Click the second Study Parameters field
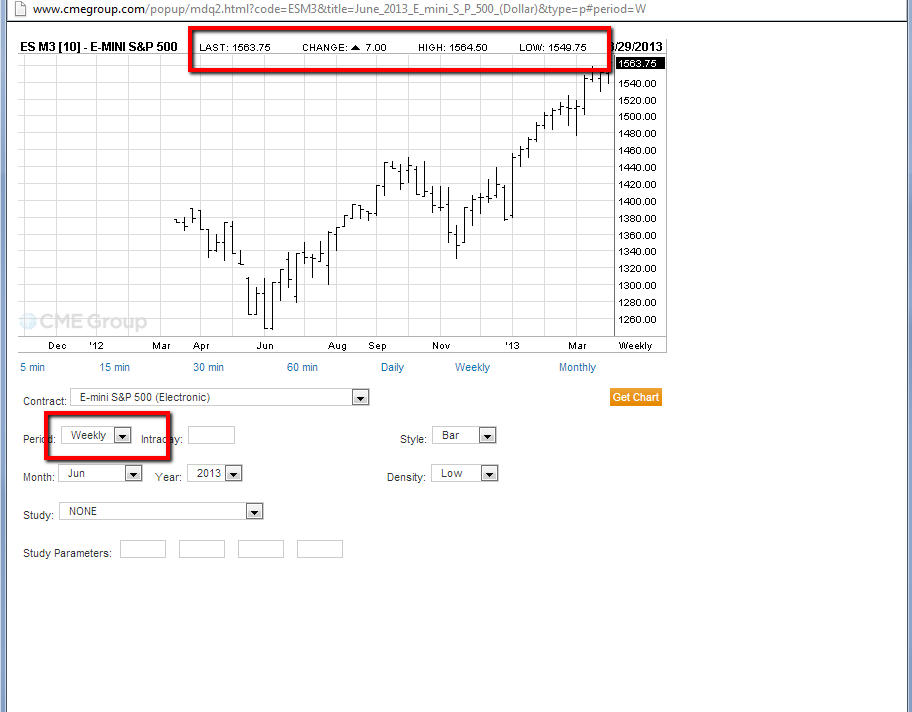The height and width of the screenshot is (712, 912). (x=202, y=549)
